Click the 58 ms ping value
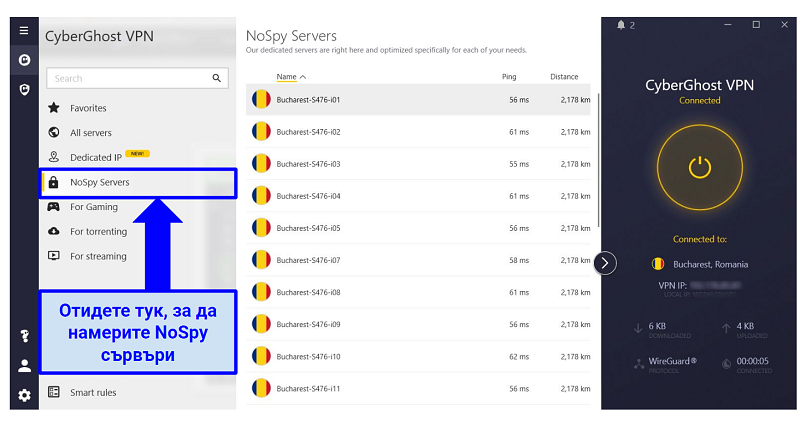The height and width of the screenshot is (431, 806). [519, 260]
